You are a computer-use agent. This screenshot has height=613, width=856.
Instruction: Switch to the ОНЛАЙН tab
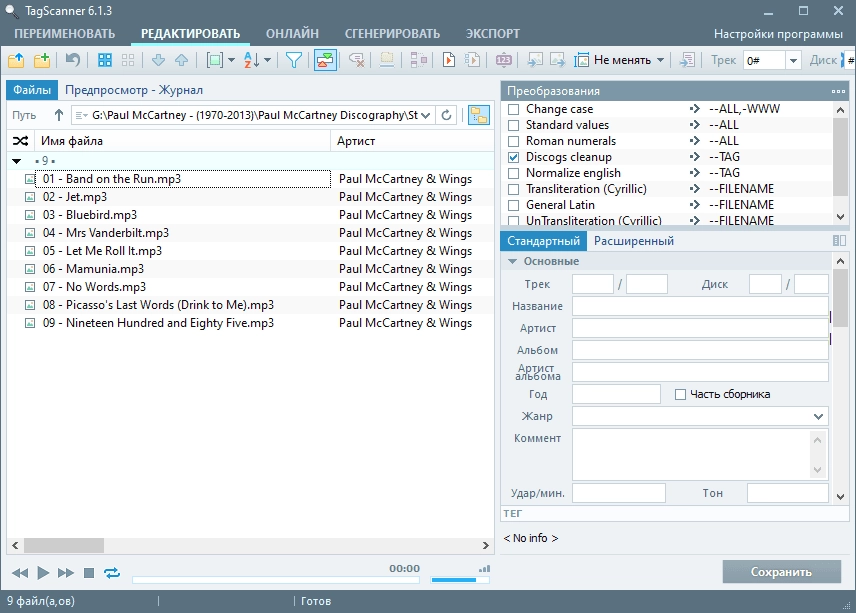click(292, 34)
